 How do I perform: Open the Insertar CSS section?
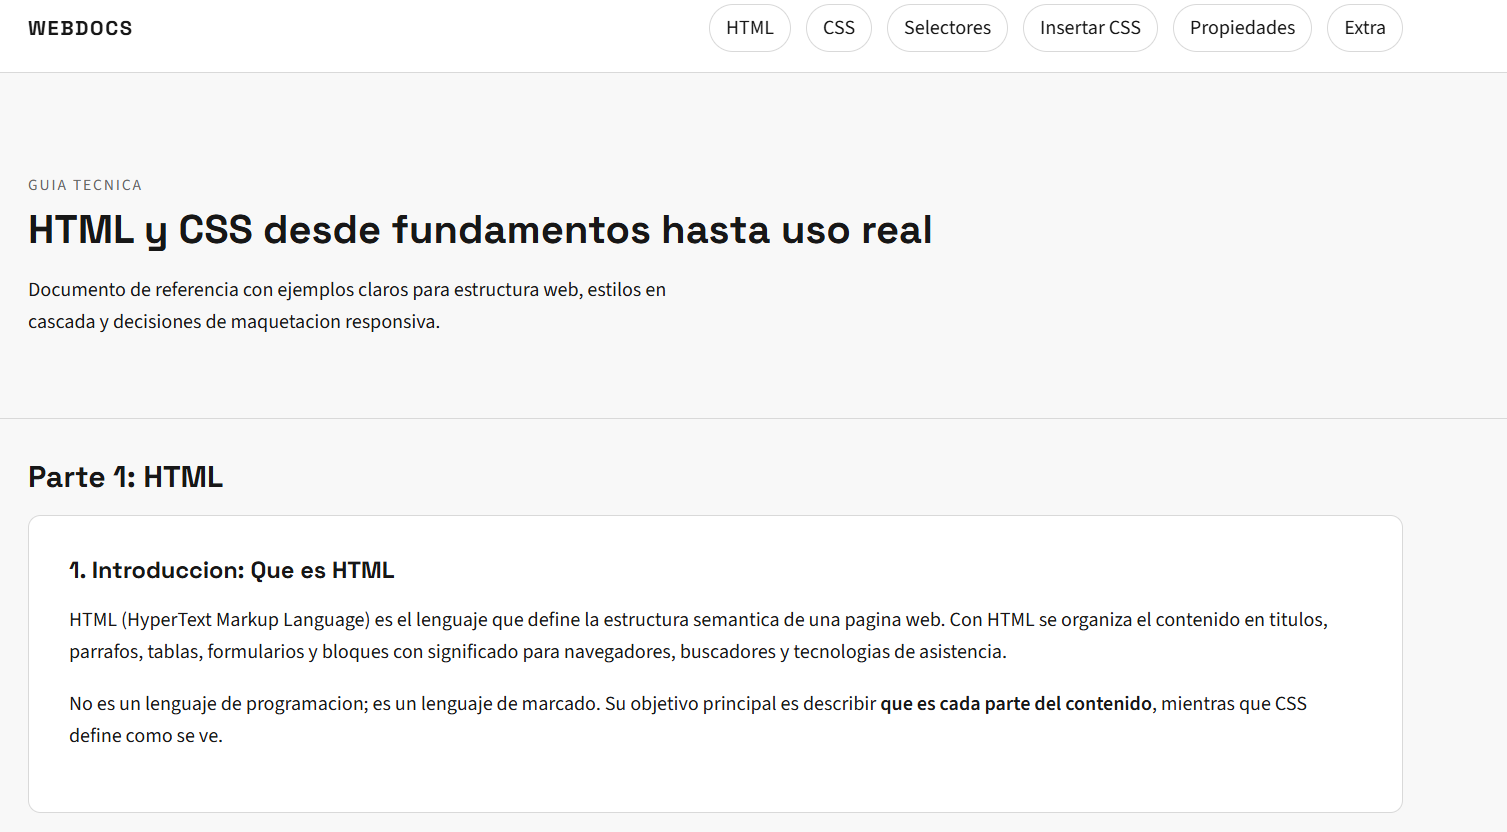(x=1090, y=27)
